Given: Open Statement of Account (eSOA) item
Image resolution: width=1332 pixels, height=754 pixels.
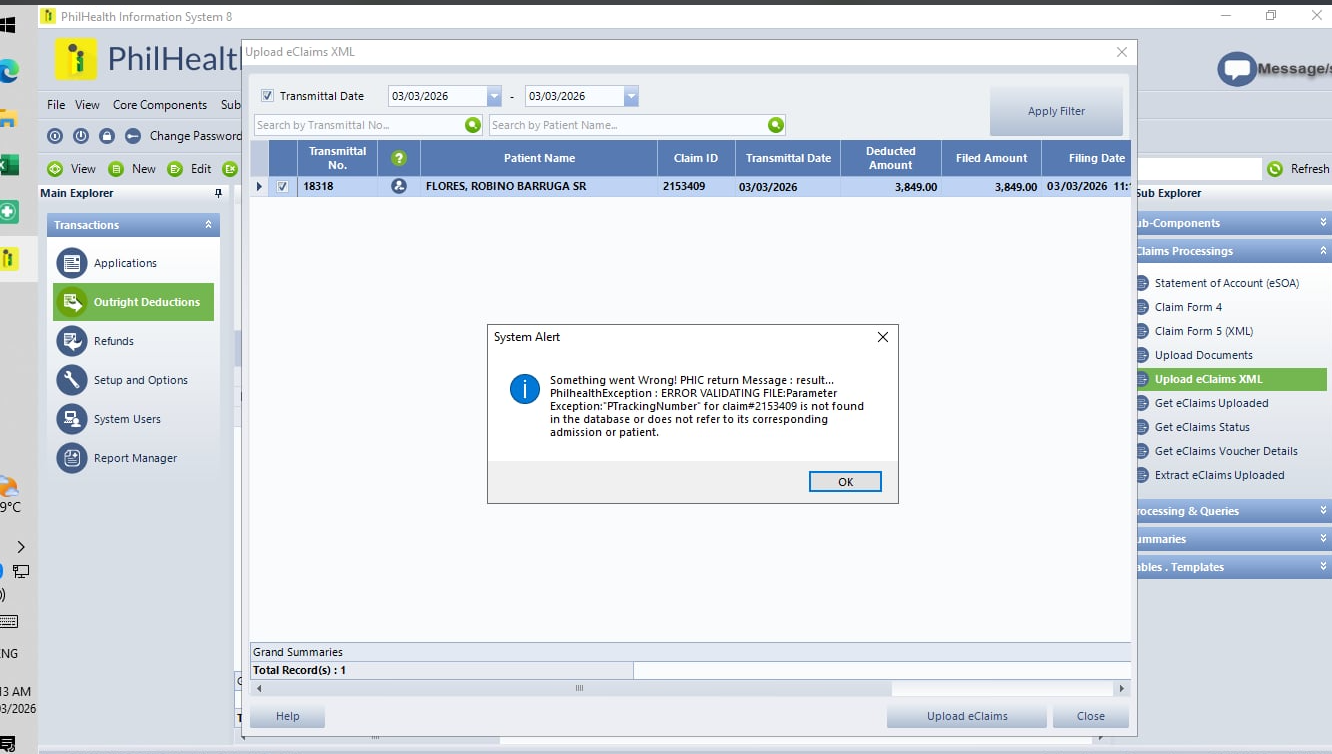Looking at the screenshot, I should click(x=1226, y=283).
